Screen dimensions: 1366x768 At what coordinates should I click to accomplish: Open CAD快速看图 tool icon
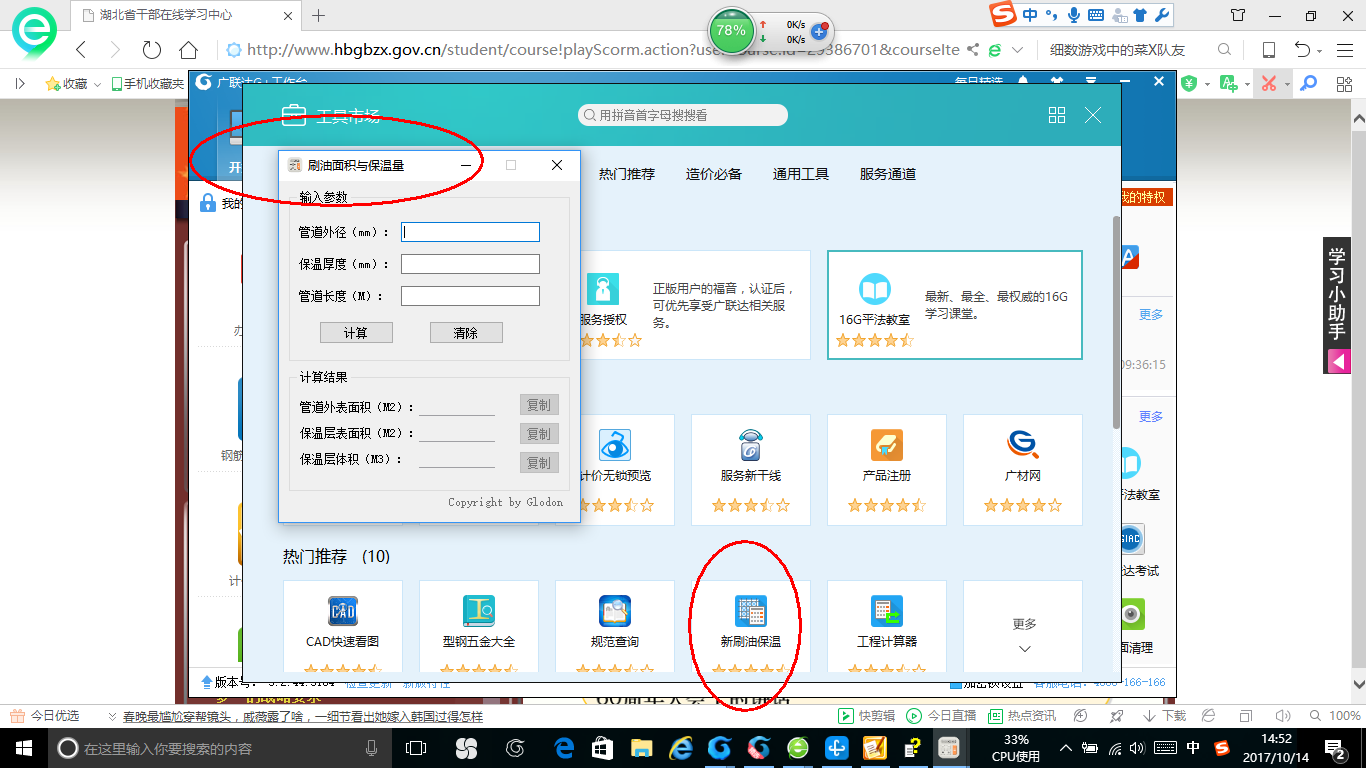pos(343,611)
